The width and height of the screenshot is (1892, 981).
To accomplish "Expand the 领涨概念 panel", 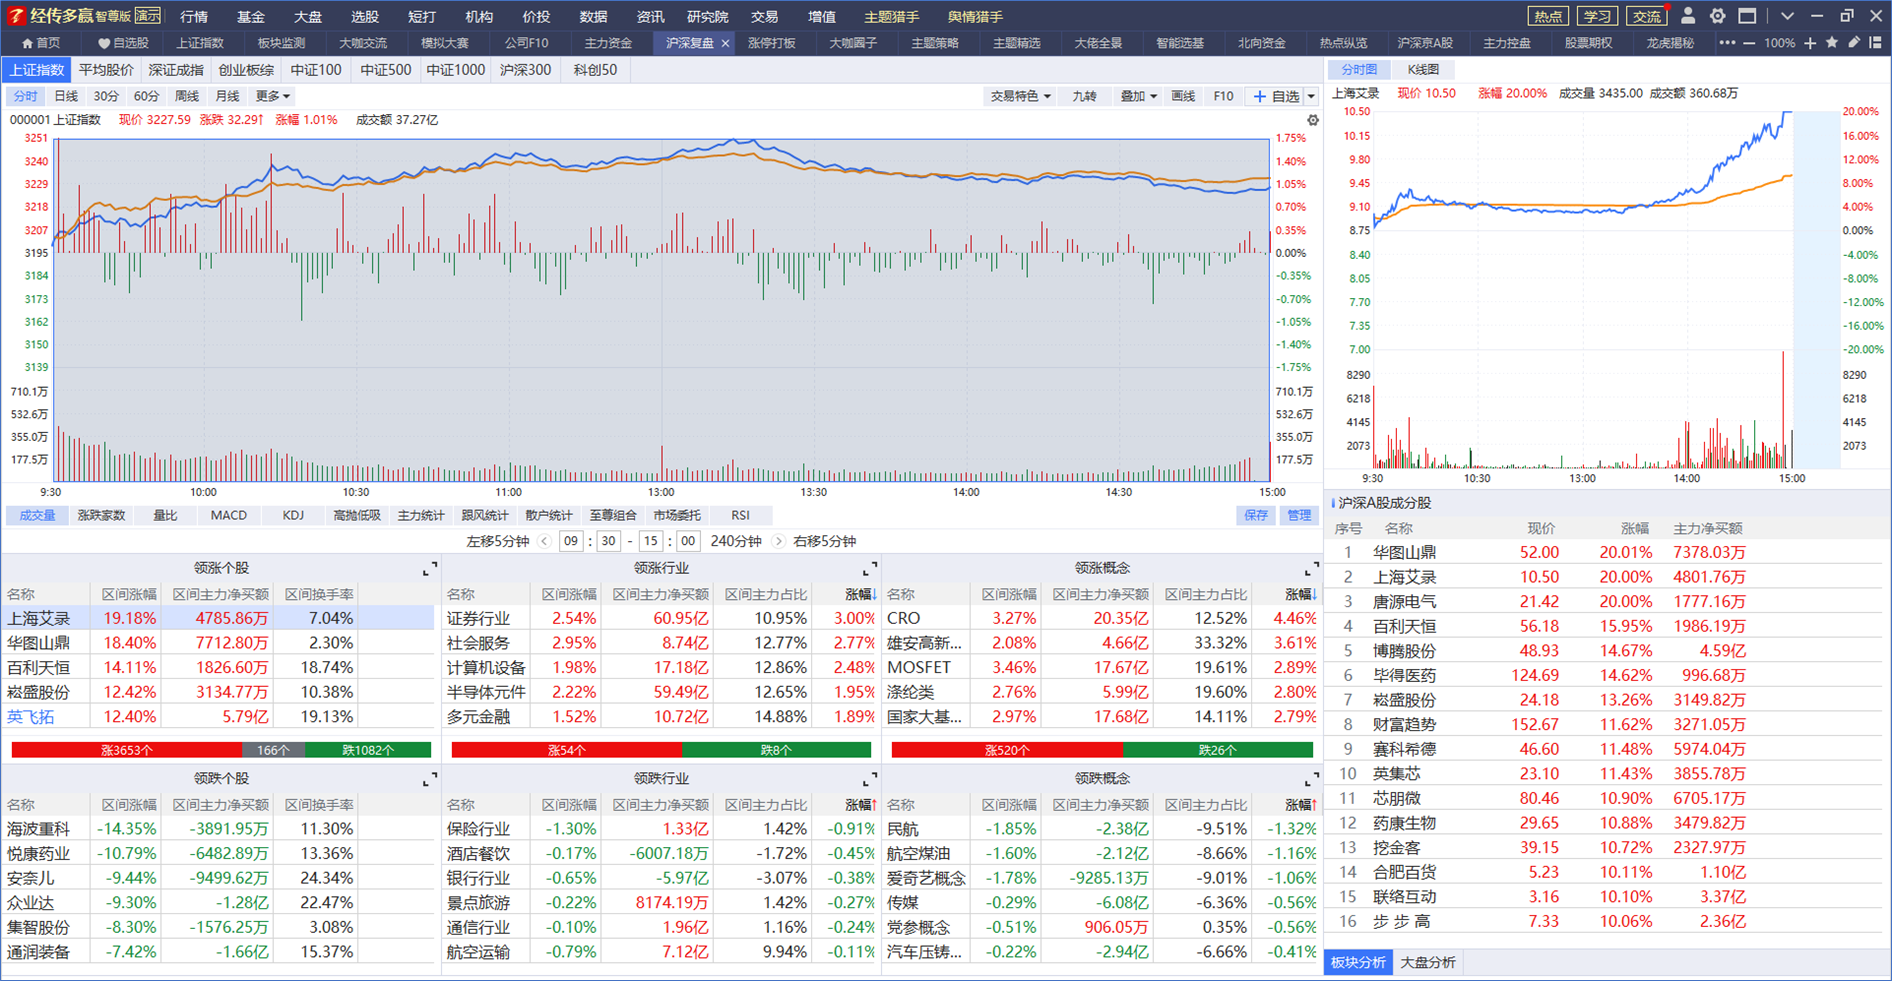I will (1311, 569).
